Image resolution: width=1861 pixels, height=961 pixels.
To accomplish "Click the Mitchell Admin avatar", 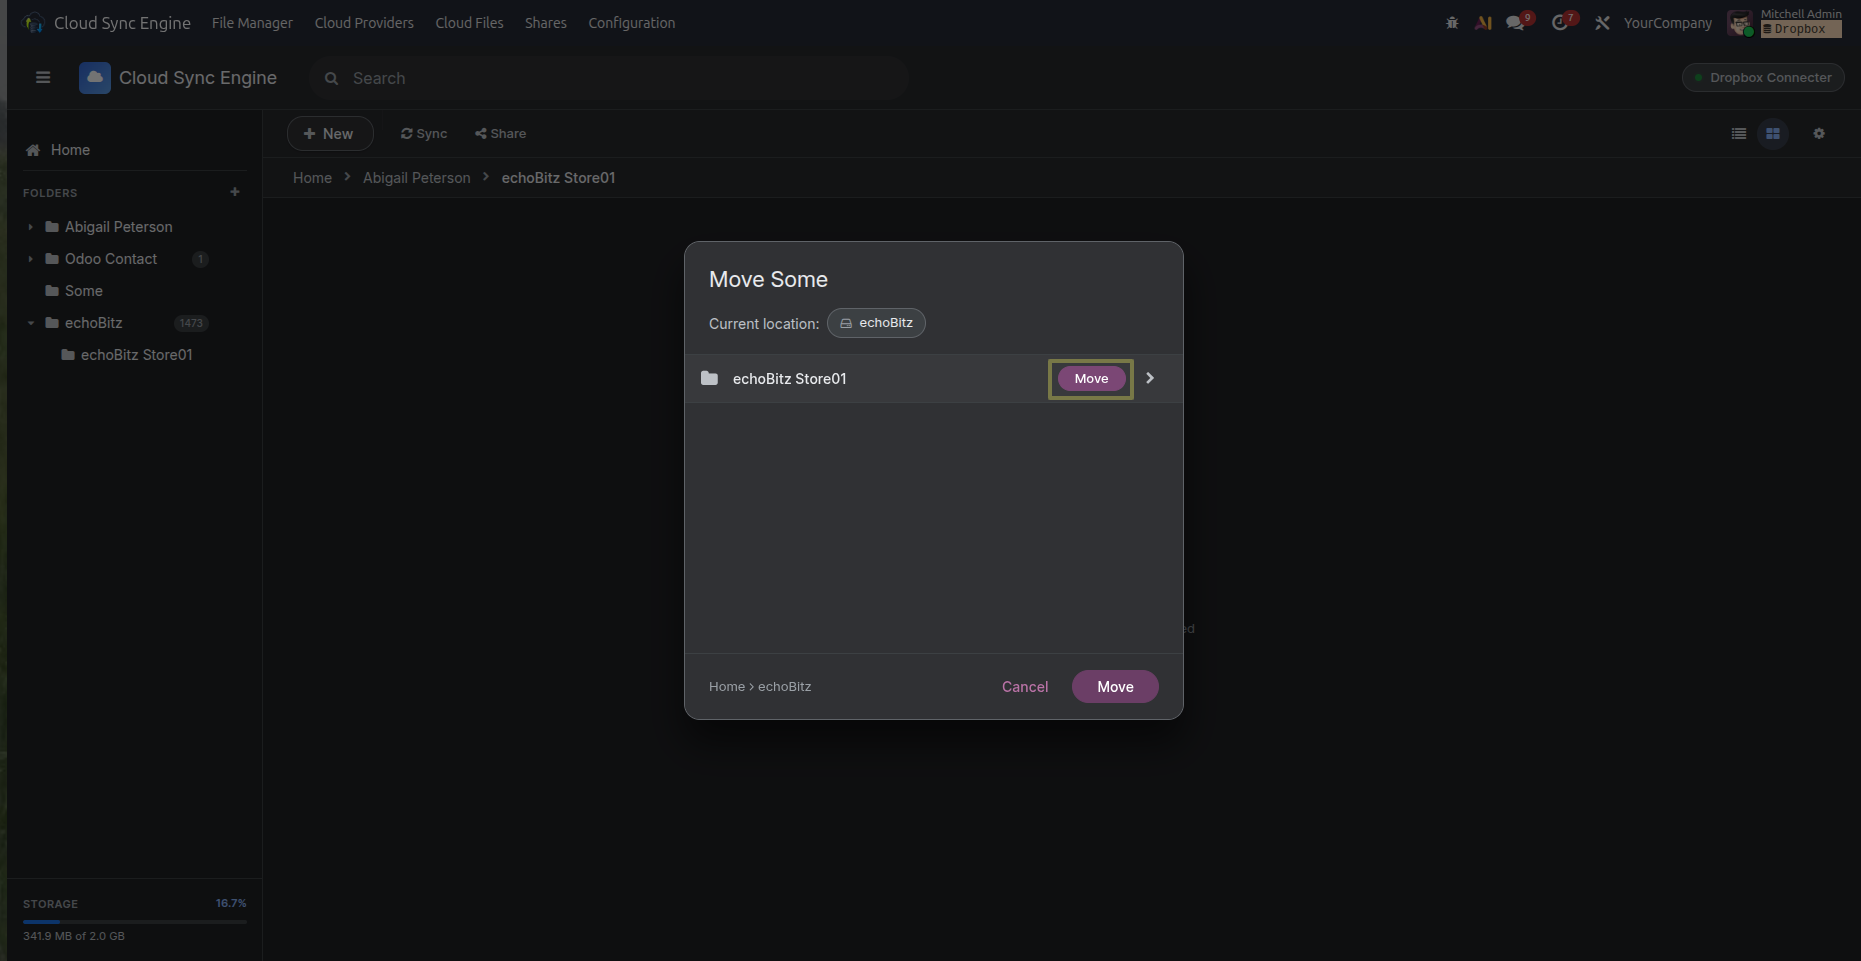I will click(1740, 23).
